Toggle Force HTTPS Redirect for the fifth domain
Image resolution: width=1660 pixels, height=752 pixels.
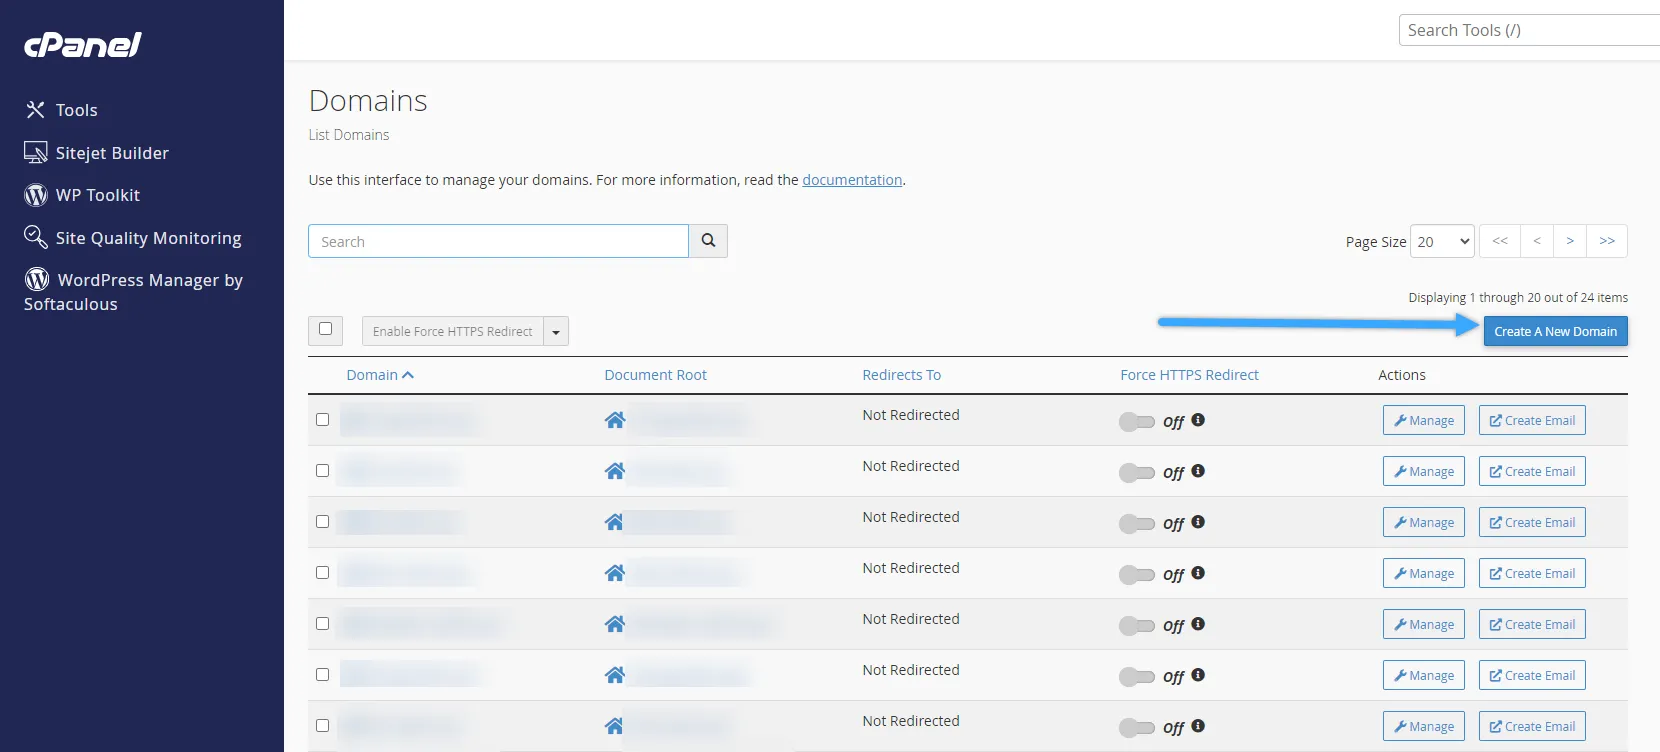pos(1137,626)
